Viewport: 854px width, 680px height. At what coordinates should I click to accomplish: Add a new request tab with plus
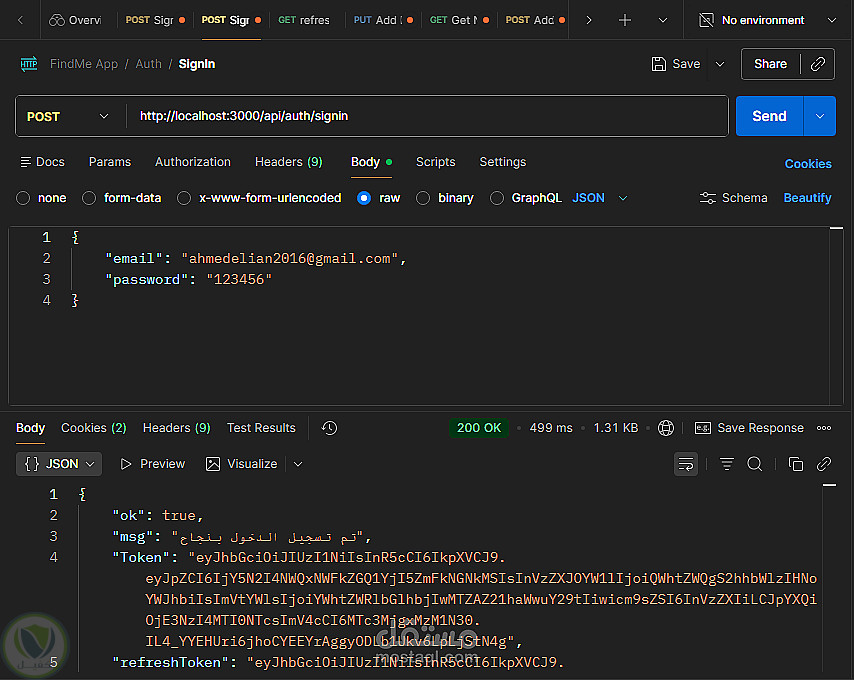click(x=625, y=20)
